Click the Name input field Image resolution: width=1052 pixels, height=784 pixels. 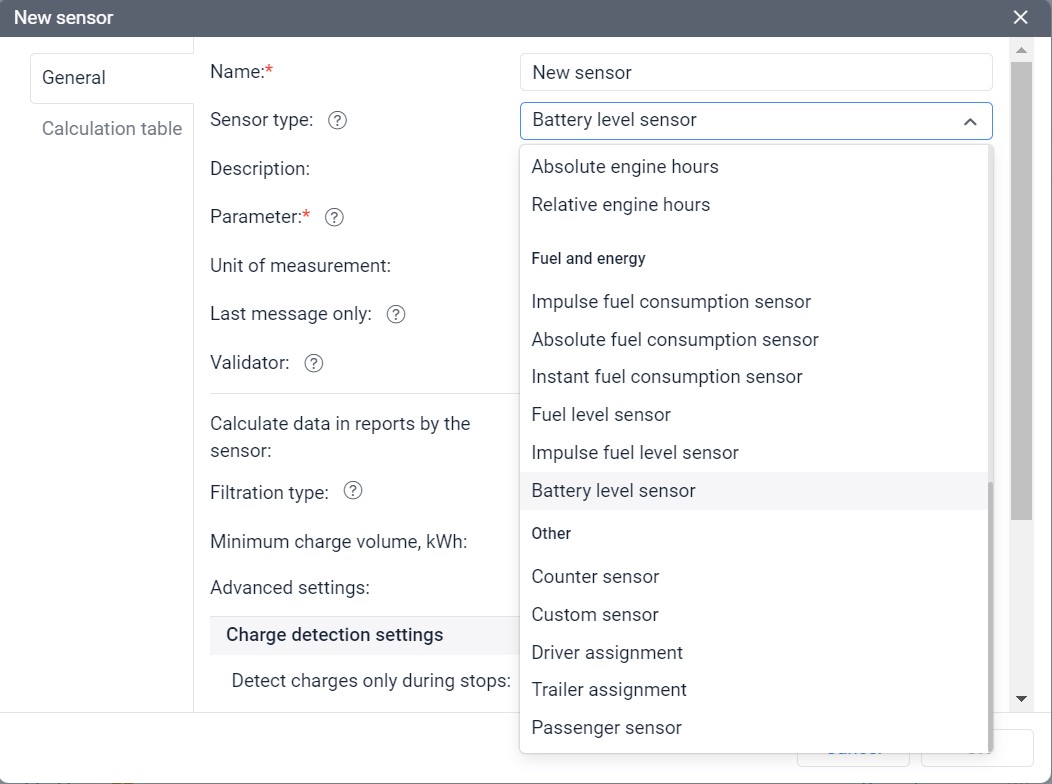755,72
